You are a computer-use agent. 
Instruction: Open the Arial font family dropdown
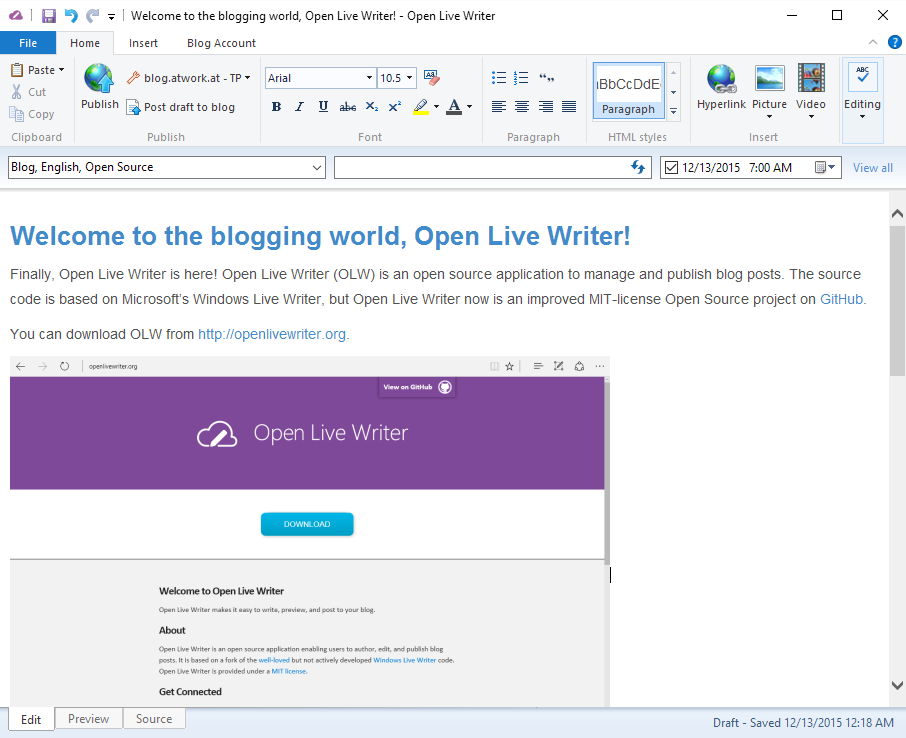320,78
